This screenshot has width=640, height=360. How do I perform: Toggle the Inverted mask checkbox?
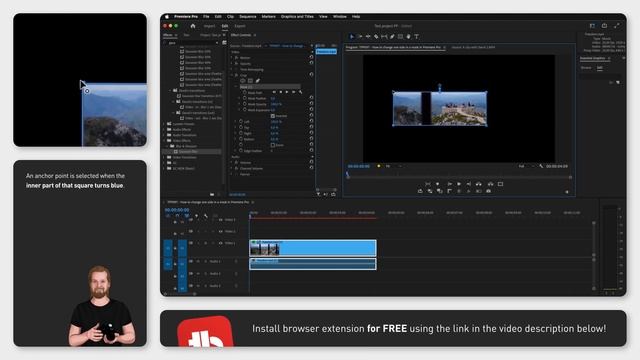tap(273, 116)
